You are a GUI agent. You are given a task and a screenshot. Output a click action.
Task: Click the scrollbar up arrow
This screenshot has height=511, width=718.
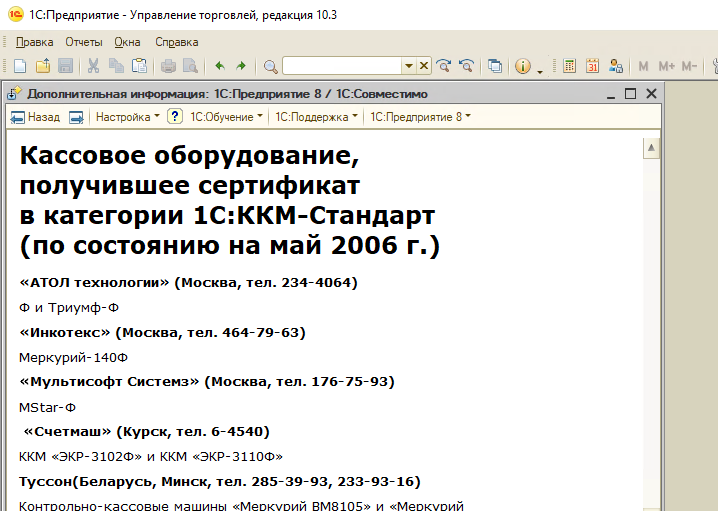tap(651, 148)
